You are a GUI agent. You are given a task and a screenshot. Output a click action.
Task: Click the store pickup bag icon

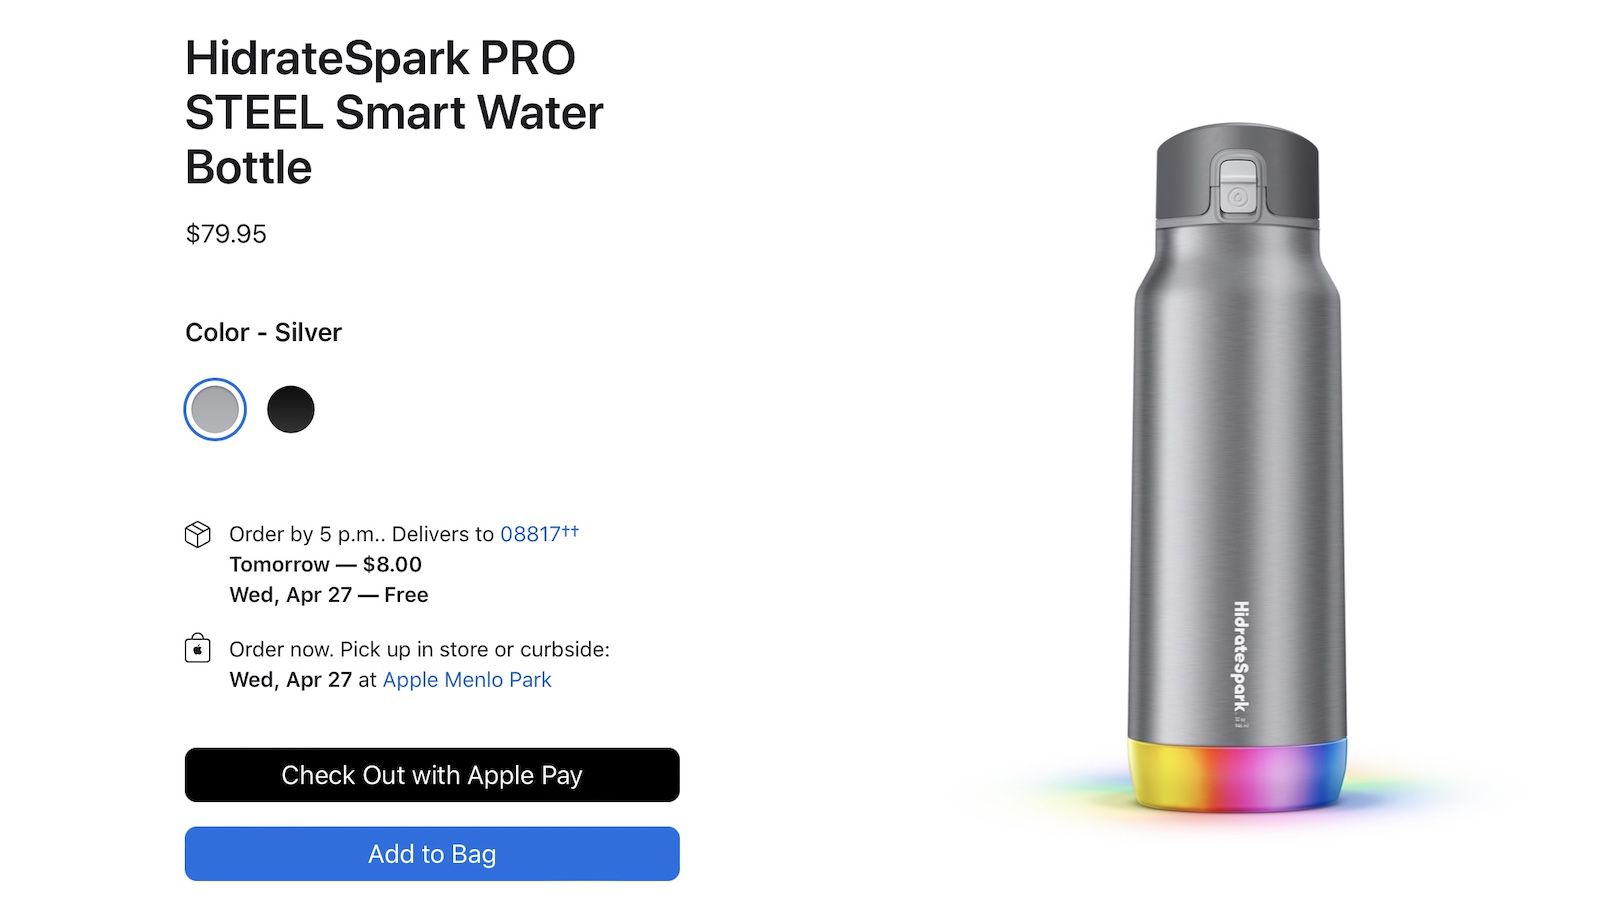point(198,649)
